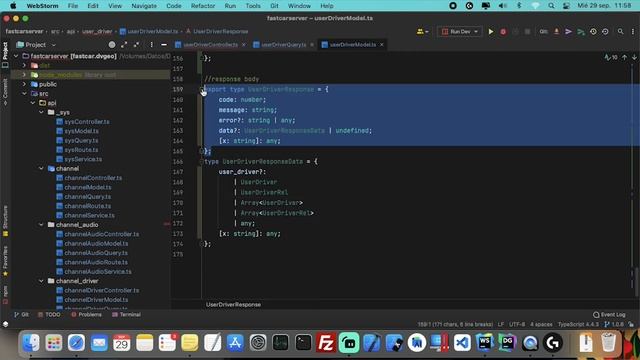Hide the Project panel with minus icon
Image resolution: width=640 pixels, height=360 pixels.
point(164,44)
